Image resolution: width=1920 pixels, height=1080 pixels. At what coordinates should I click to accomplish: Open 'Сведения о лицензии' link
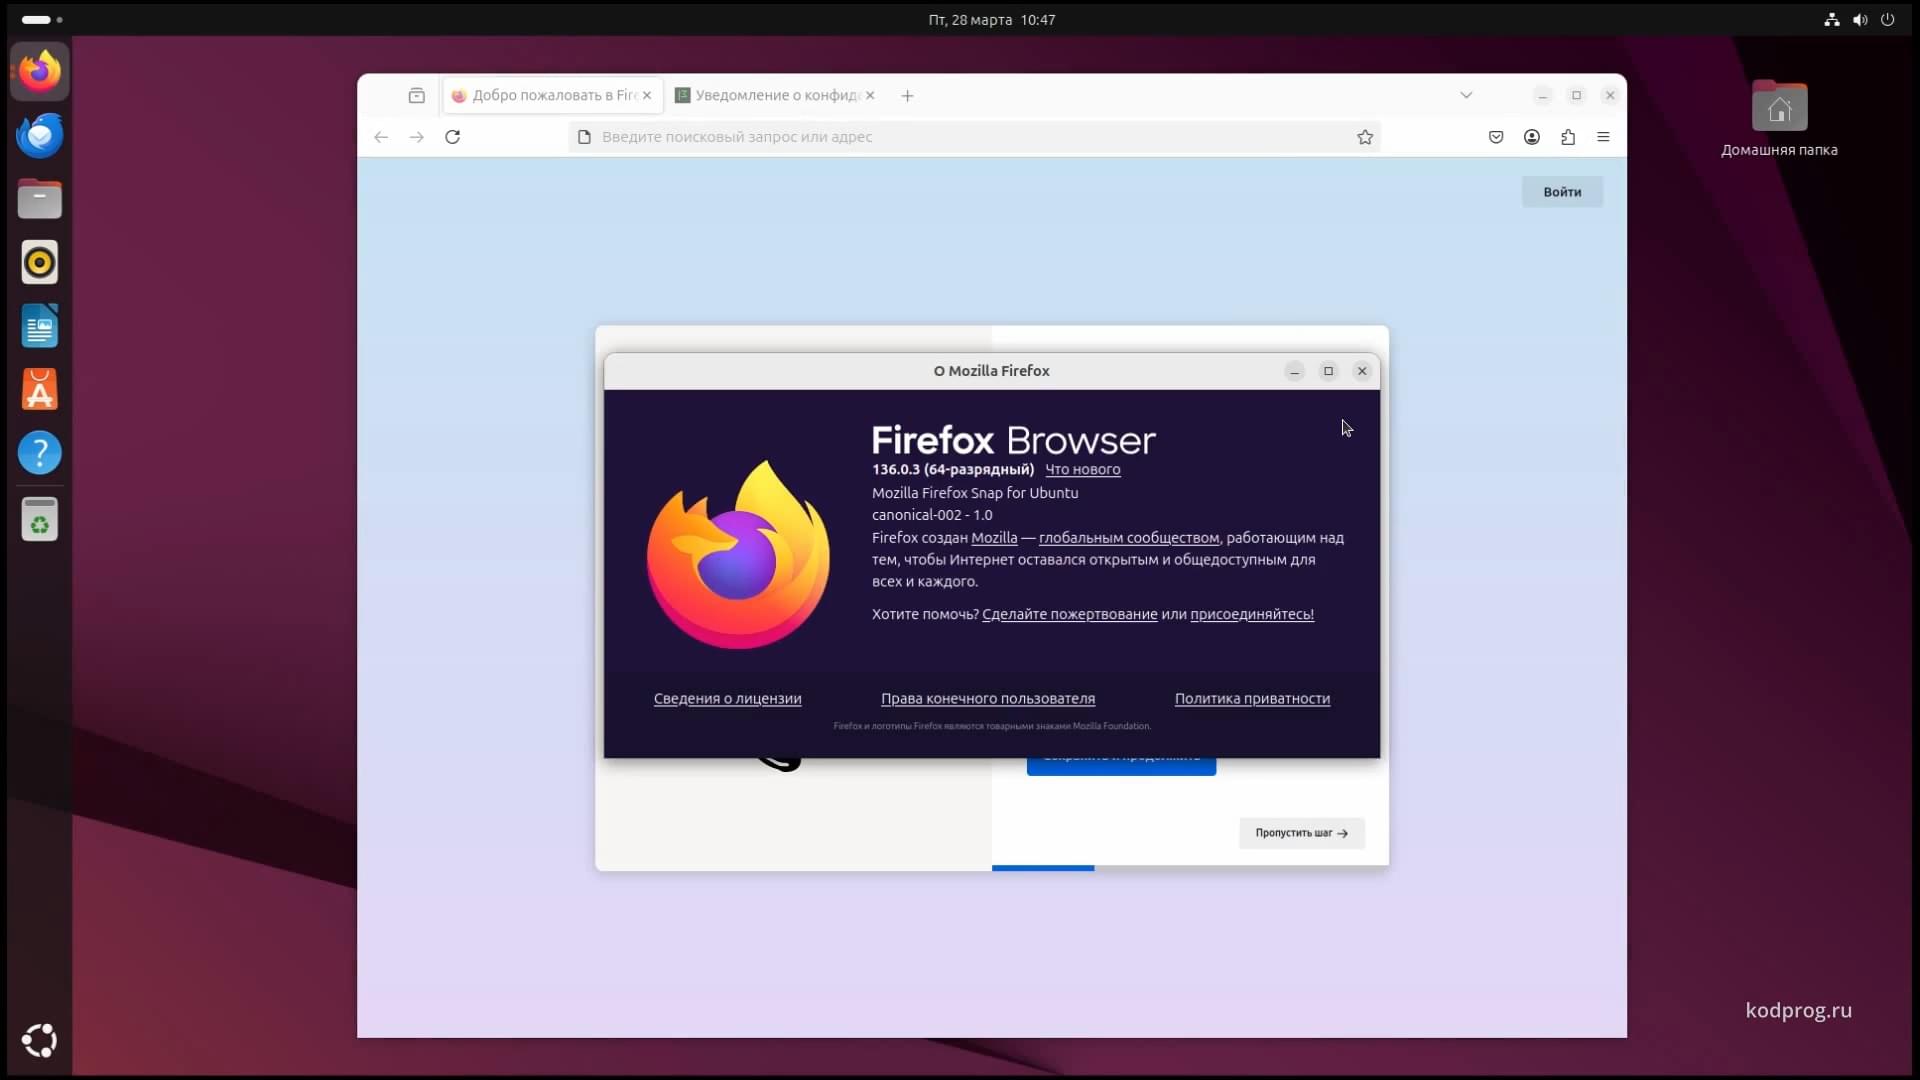tap(727, 699)
